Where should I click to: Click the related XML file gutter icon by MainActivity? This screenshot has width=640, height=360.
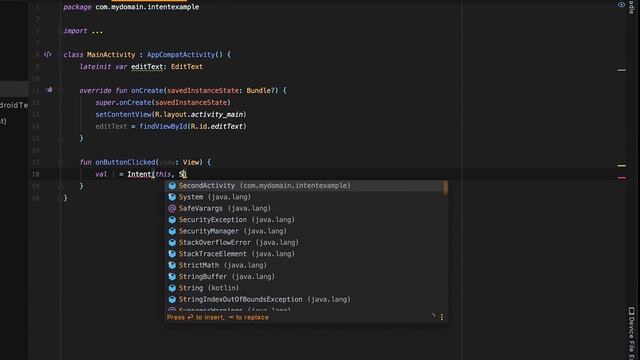coord(48,54)
